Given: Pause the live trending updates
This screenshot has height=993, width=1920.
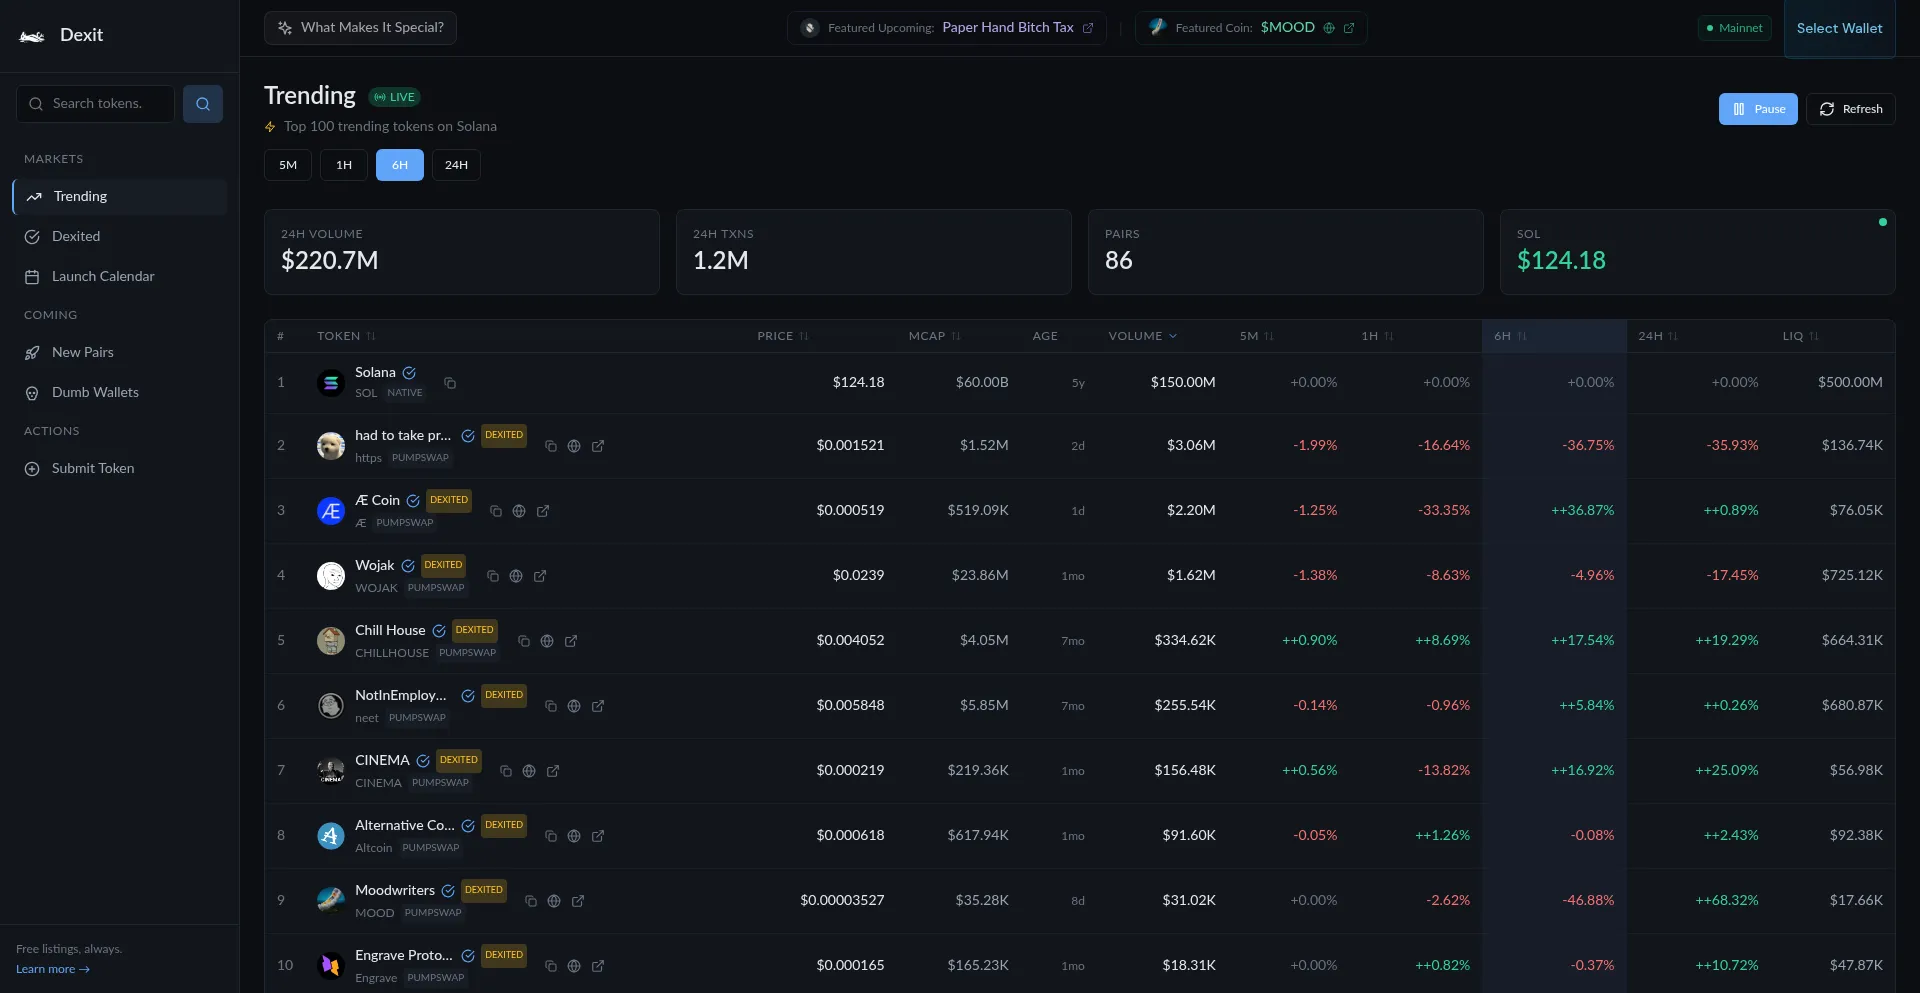Looking at the screenshot, I should 1757,109.
